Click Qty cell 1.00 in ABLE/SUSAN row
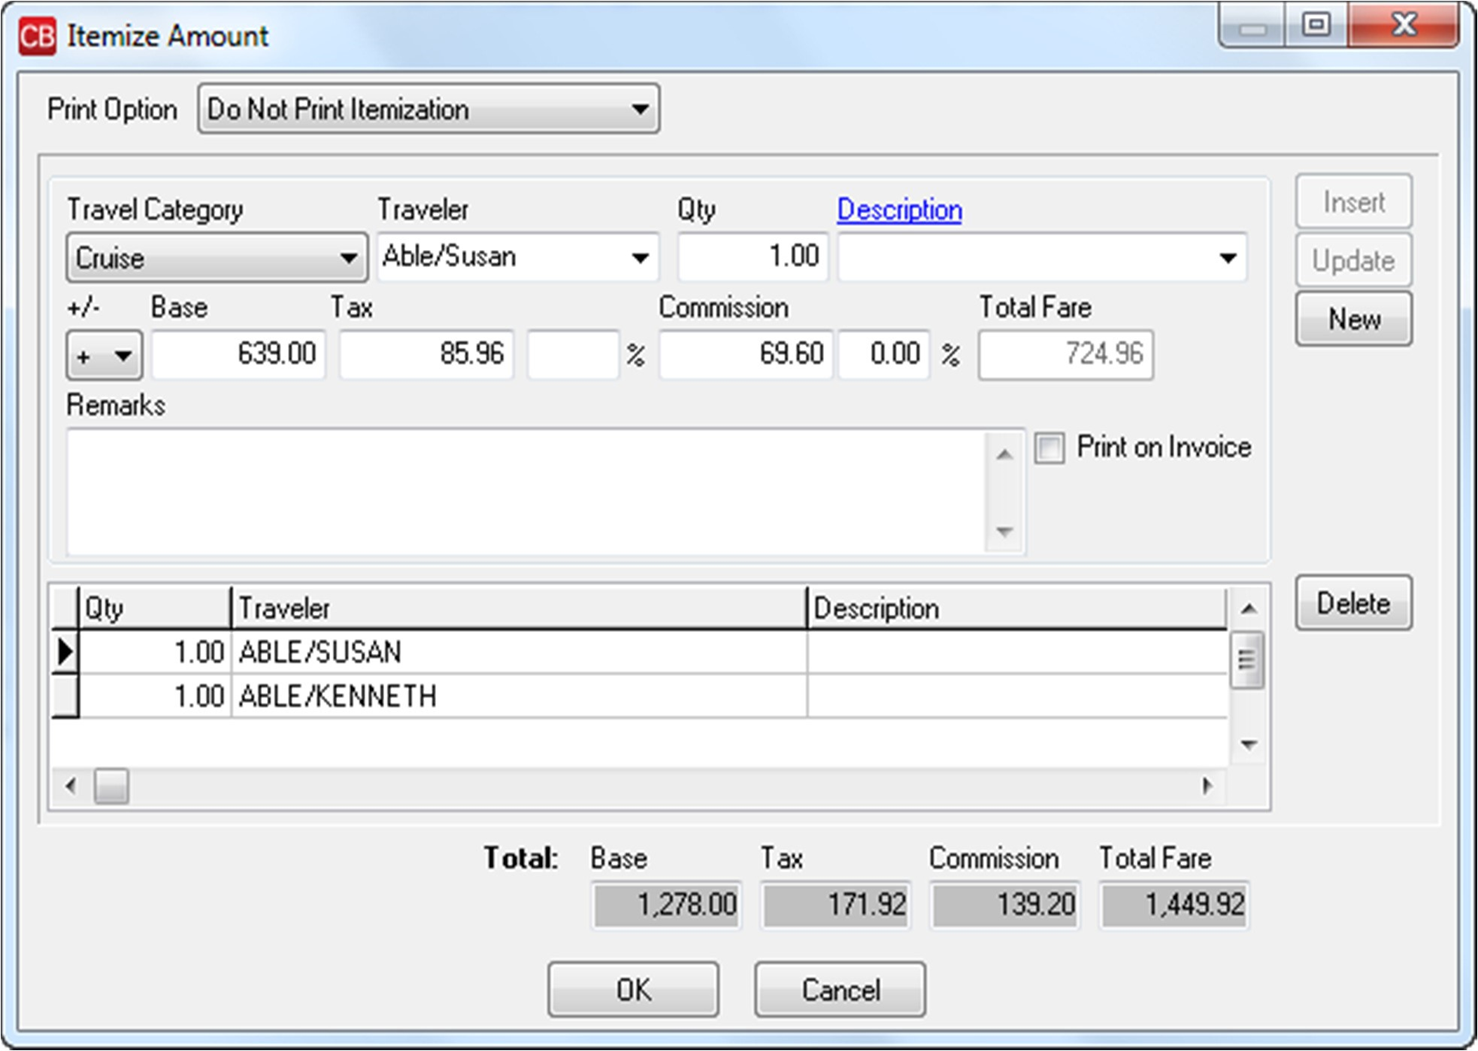Screen dimensions: 1478x1051 155,652
